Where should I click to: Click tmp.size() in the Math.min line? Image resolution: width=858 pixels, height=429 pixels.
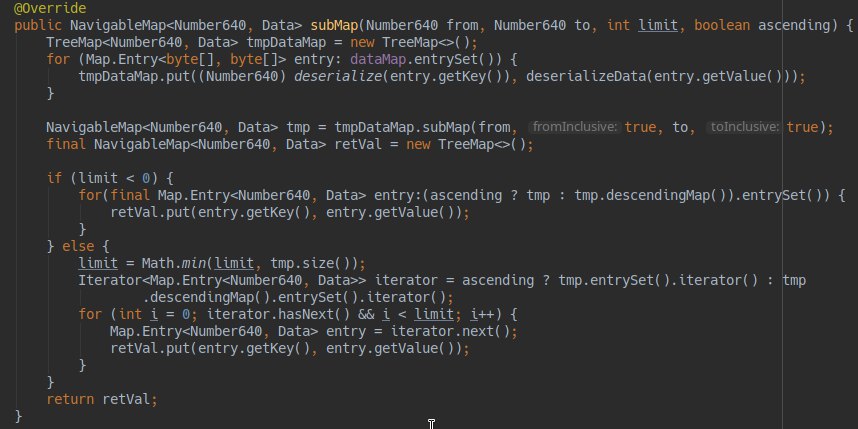click(x=310, y=263)
